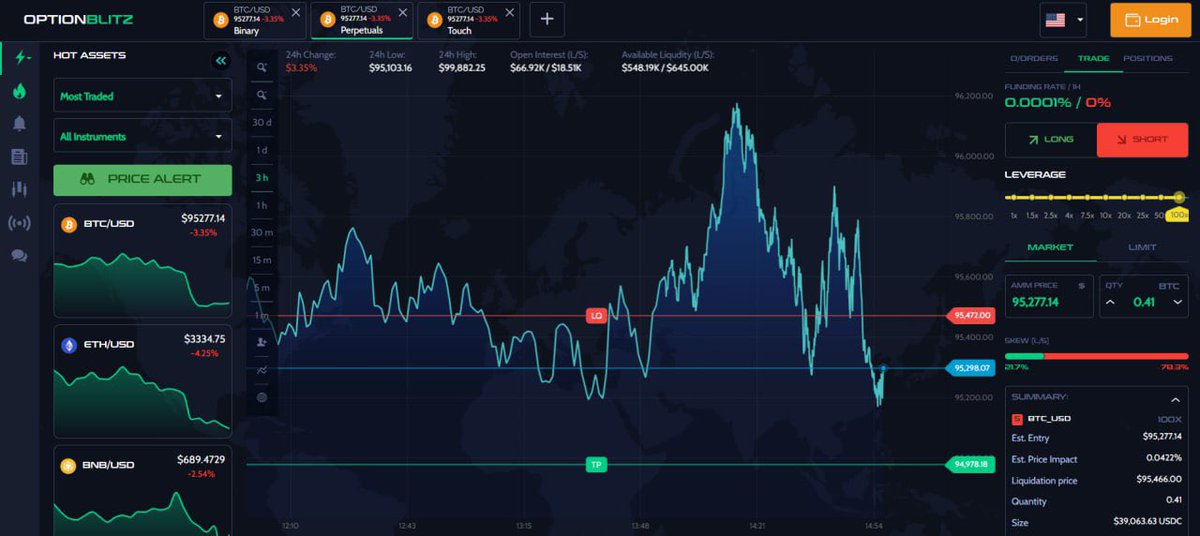Set chart timeframe to 1 d
This screenshot has width=1200, height=536.
coord(262,150)
